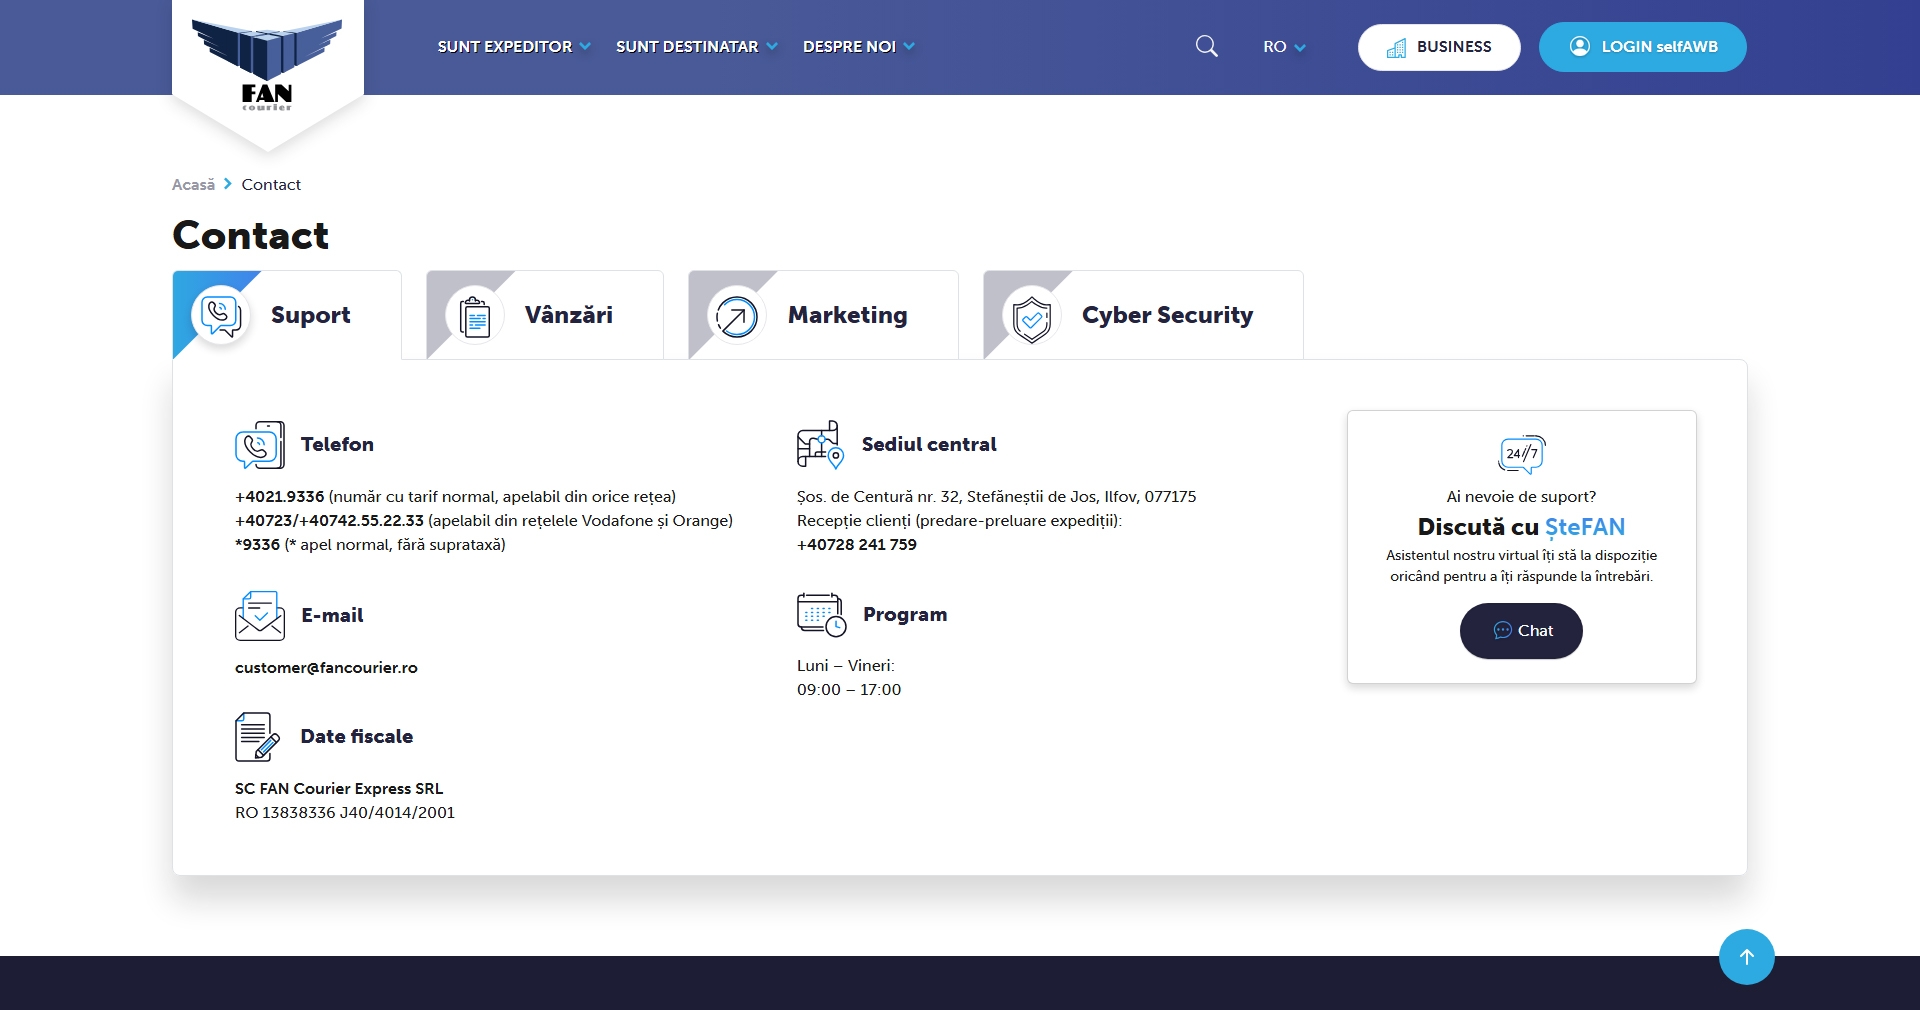The height and width of the screenshot is (1010, 1920).
Task: Expand the DESPRE NOI menu
Action: click(858, 47)
